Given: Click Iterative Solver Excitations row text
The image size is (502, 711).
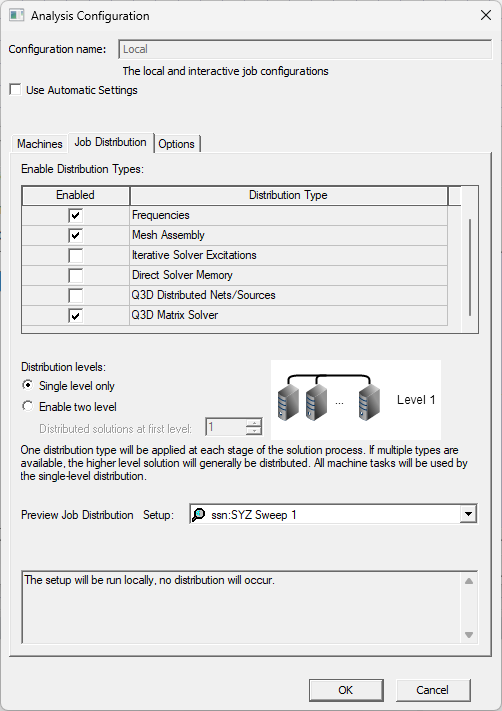Looking at the screenshot, I should pos(194,255).
